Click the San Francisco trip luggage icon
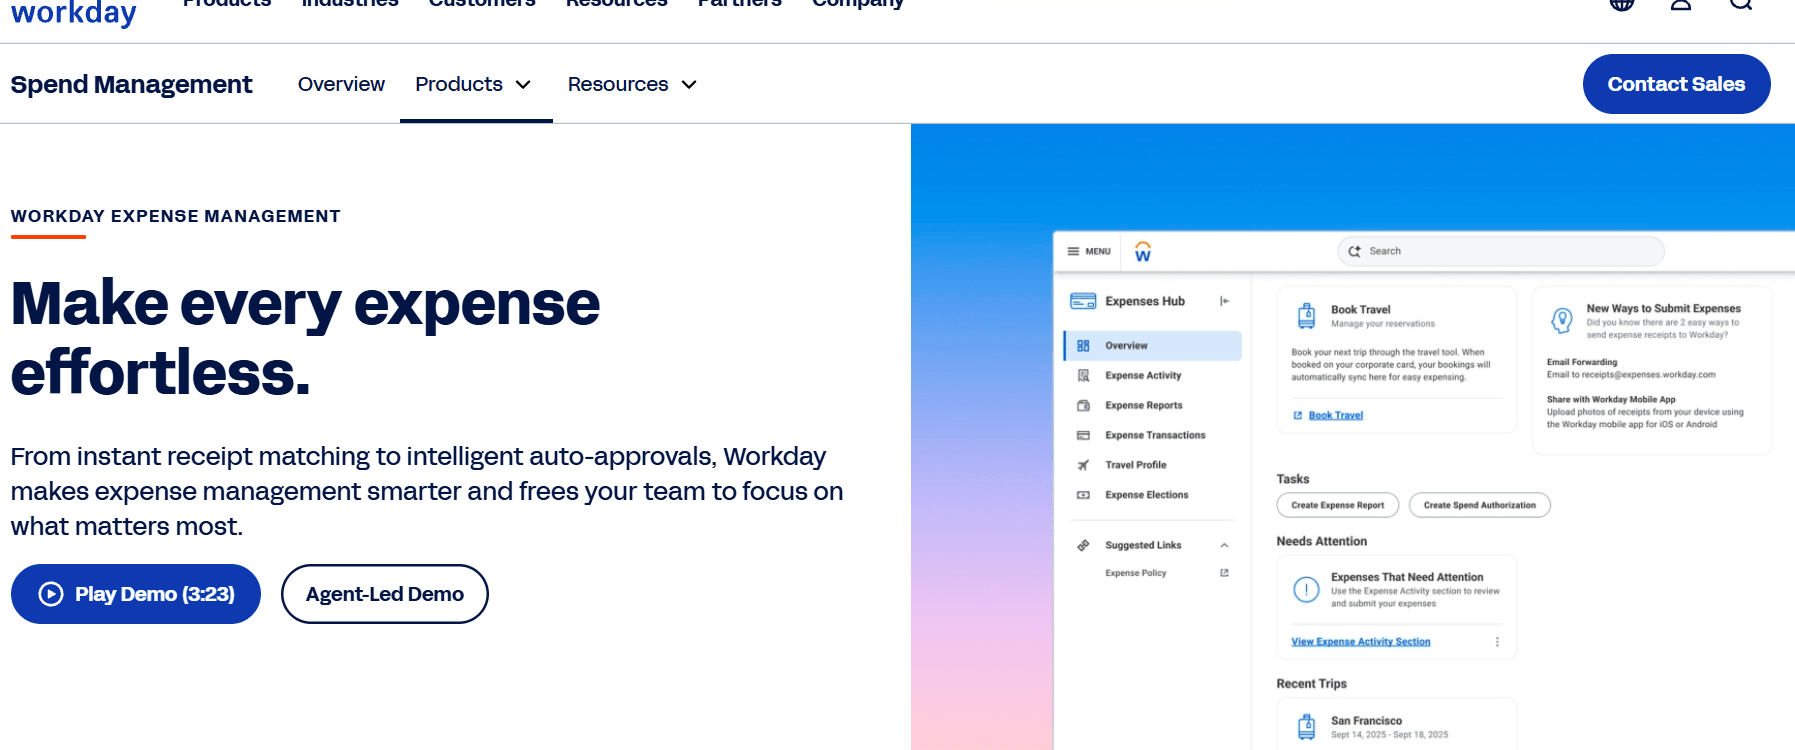Screen dimensions: 1795x750 point(1306,727)
